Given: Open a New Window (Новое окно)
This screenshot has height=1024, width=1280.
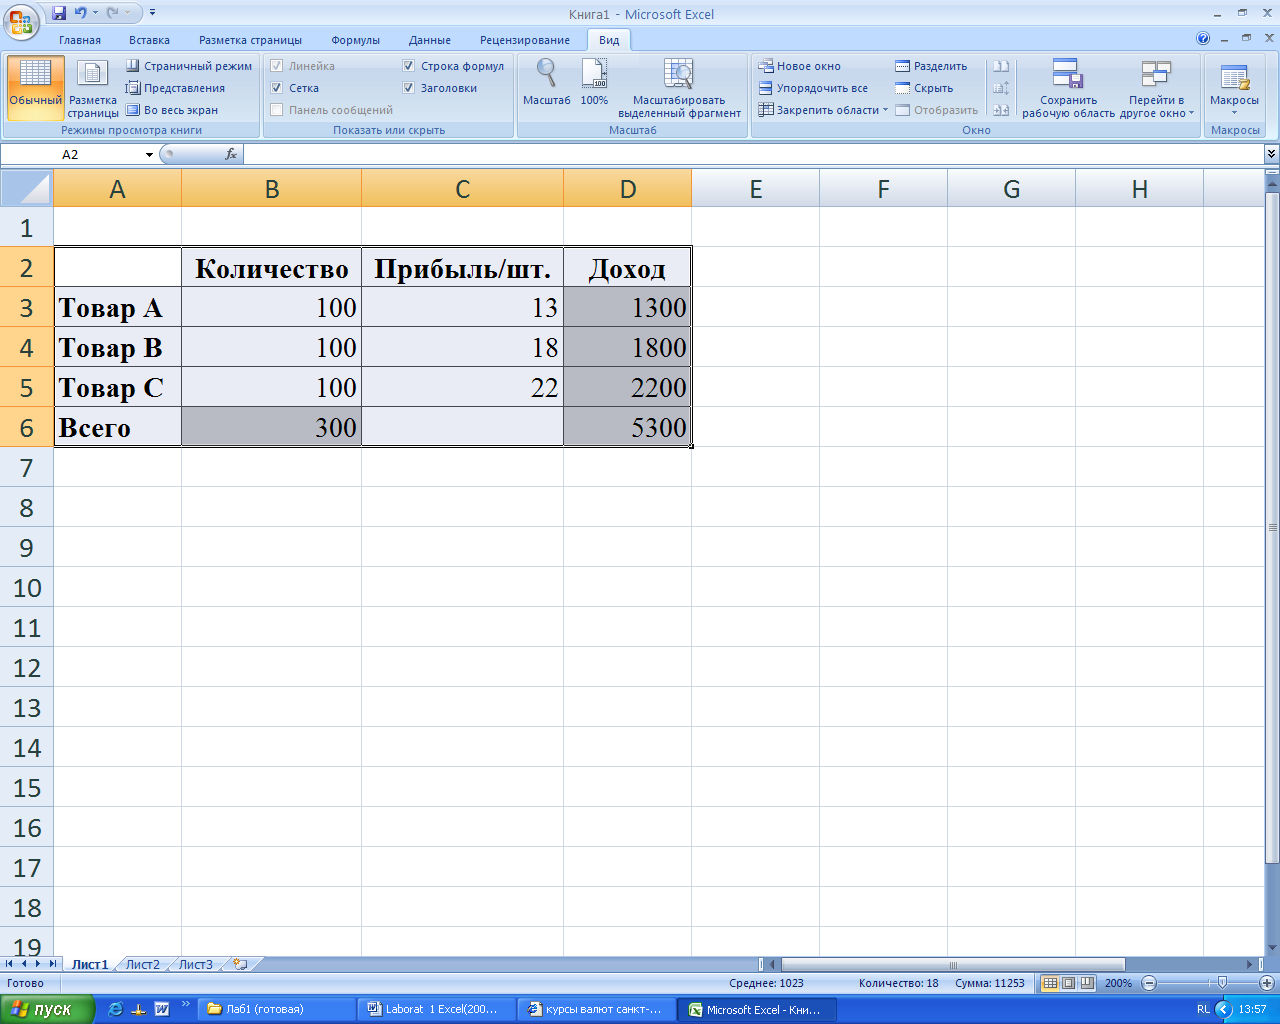Looking at the screenshot, I should click(x=799, y=66).
